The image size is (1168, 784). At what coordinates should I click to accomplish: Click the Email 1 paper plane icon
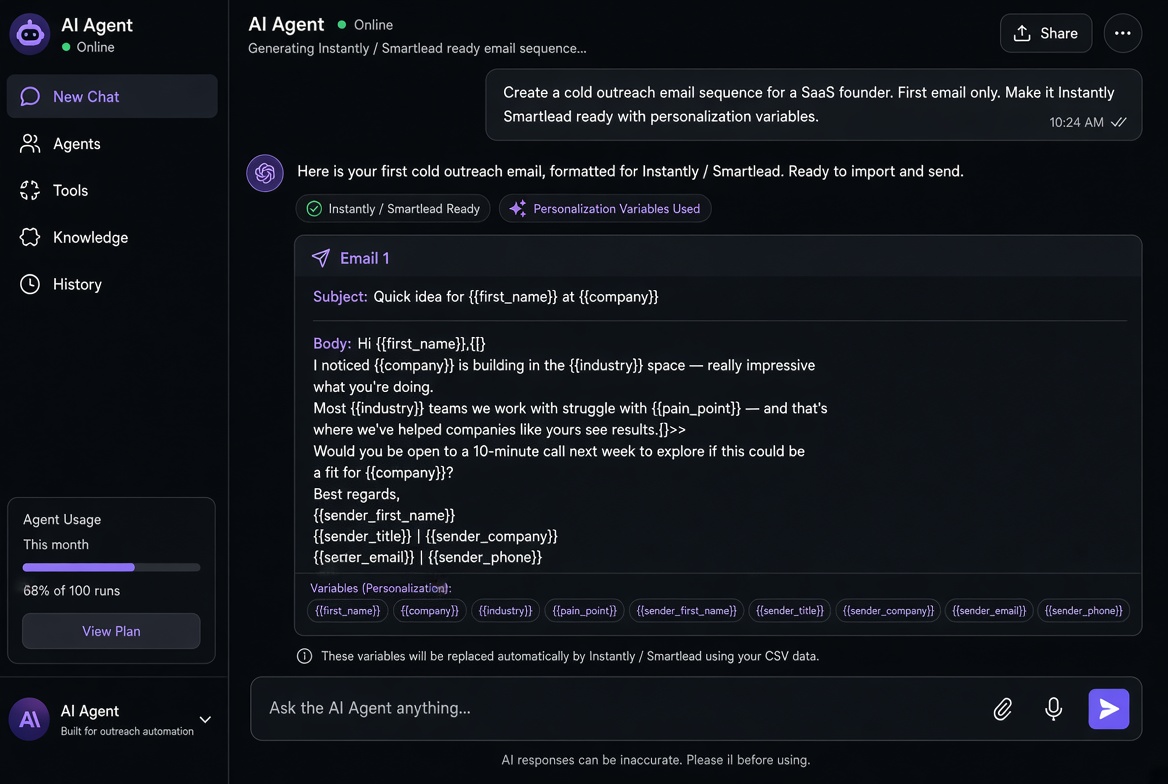point(321,258)
